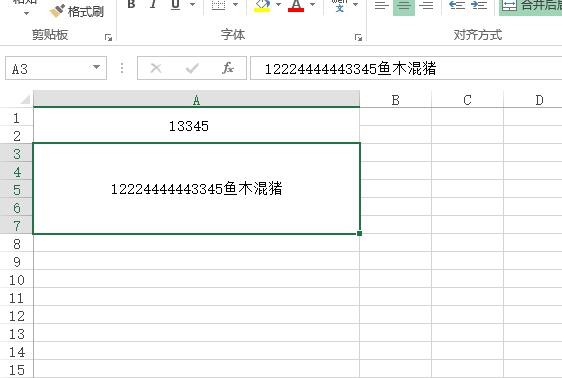Image resolution: width=562 pixels, height=378 pixels.
Task: Open the fill color dropdown arrow
Action: click(278, 5)
